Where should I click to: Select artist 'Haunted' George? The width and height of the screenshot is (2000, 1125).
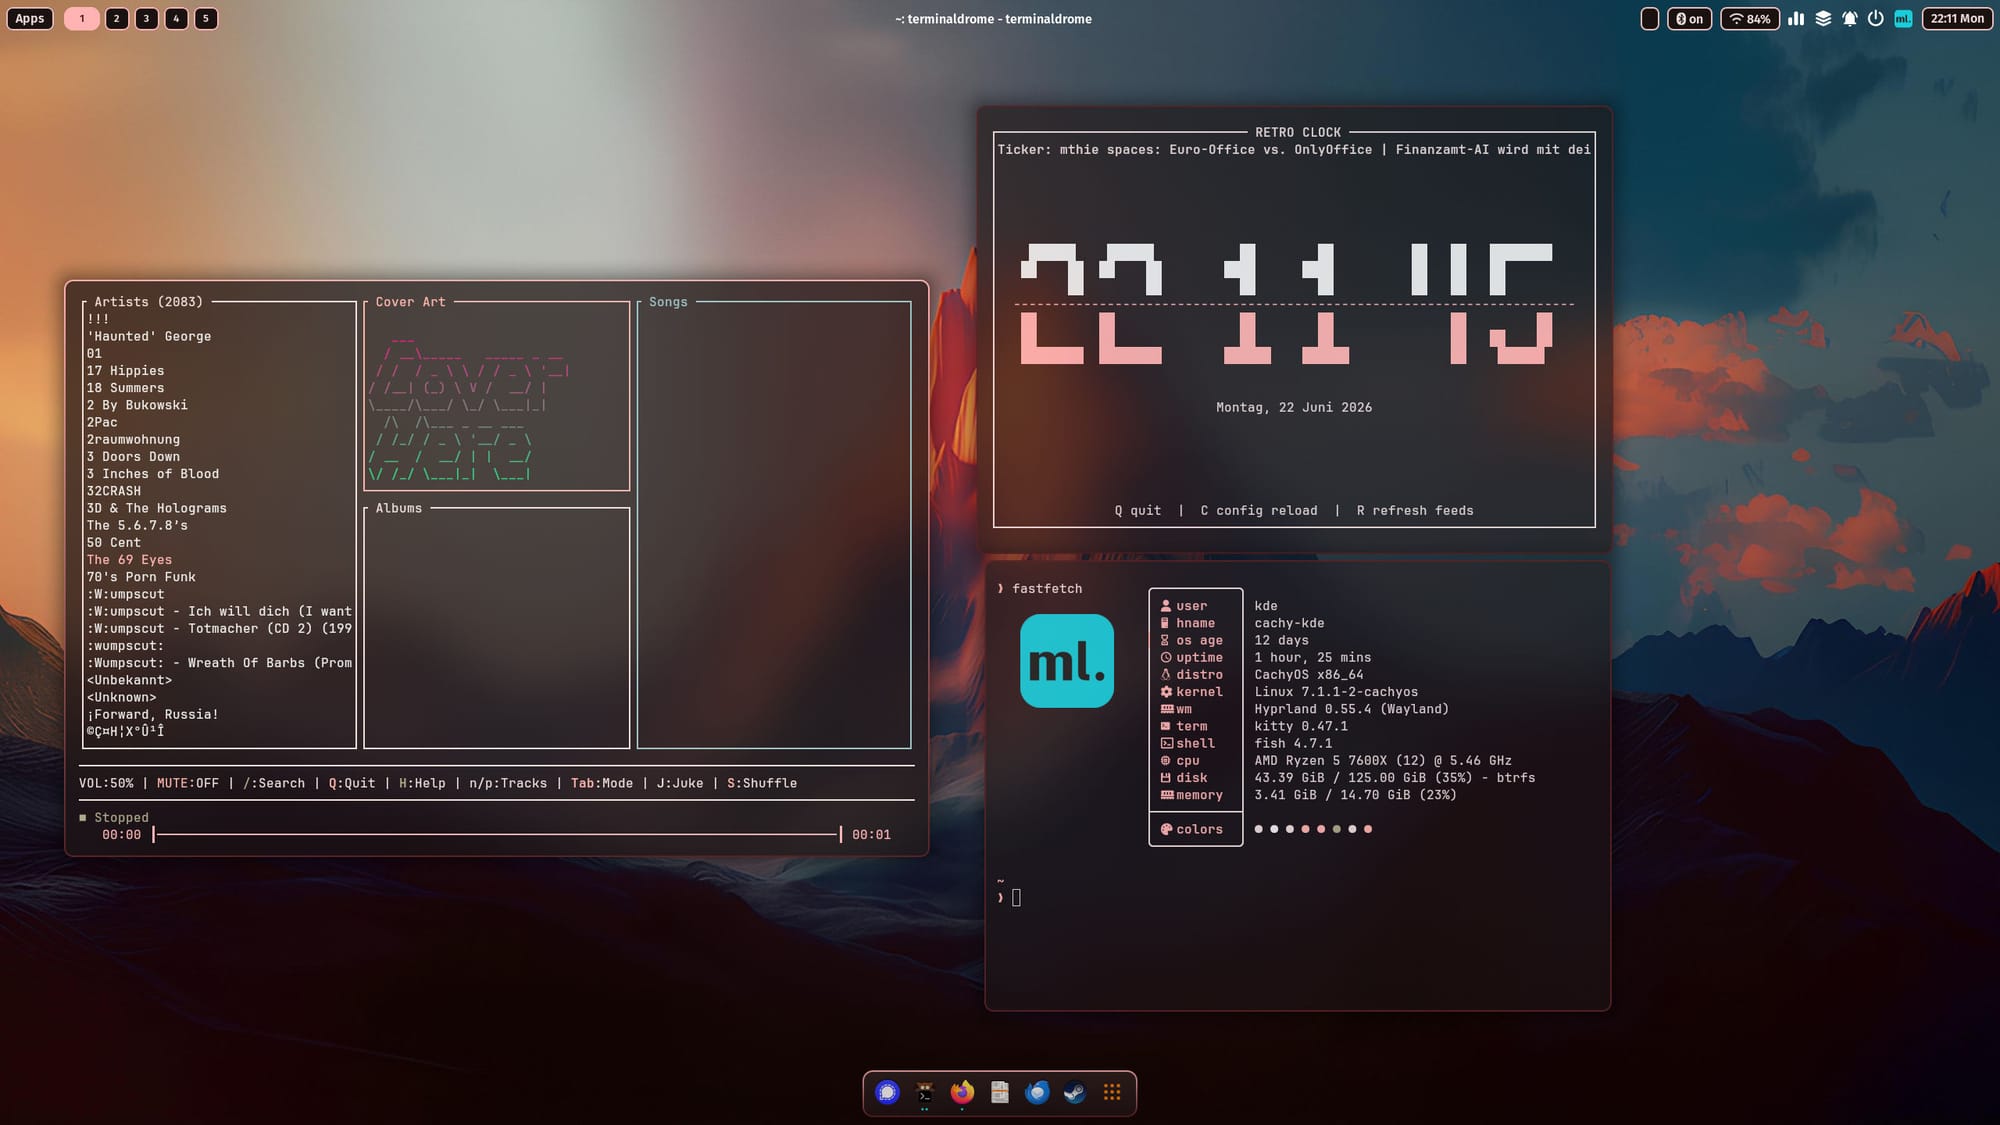[x=149, y=337]
